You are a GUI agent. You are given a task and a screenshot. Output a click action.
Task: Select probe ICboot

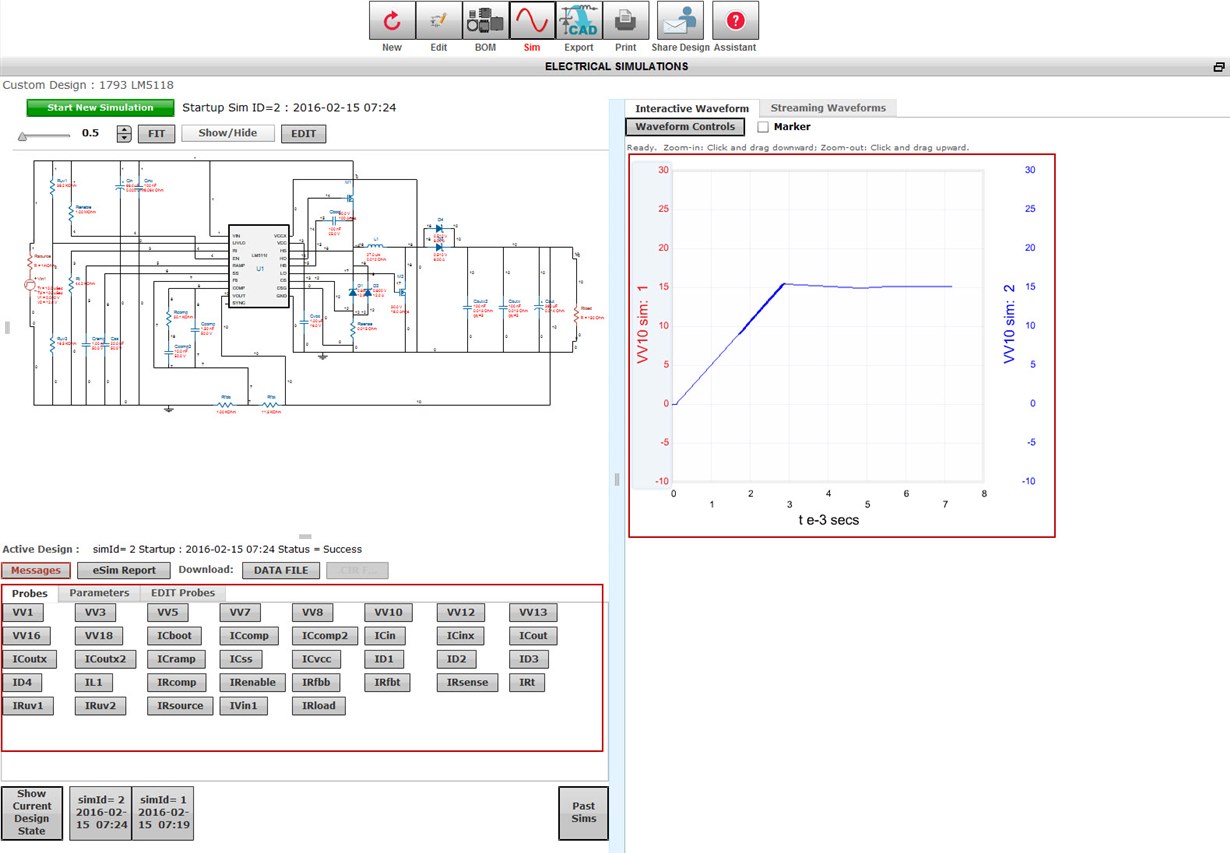(x=174, y=636)
